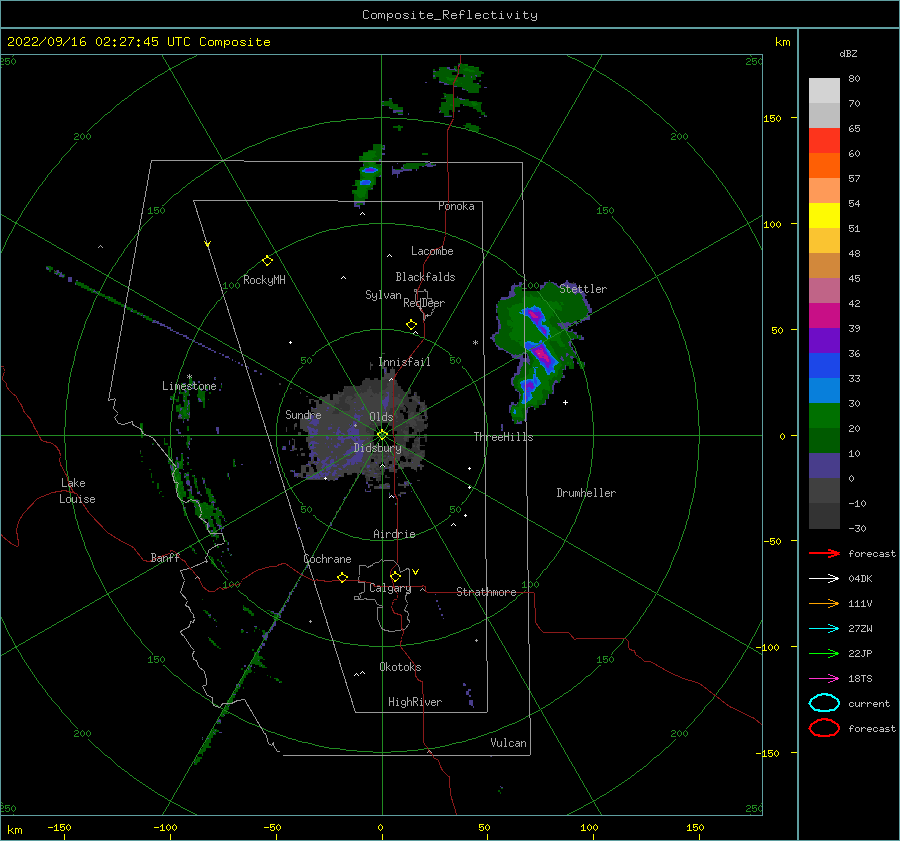Click the Sylvan label
Viewport: 900px width, 841px height.
pyautogui.click(x=383, y=295)
